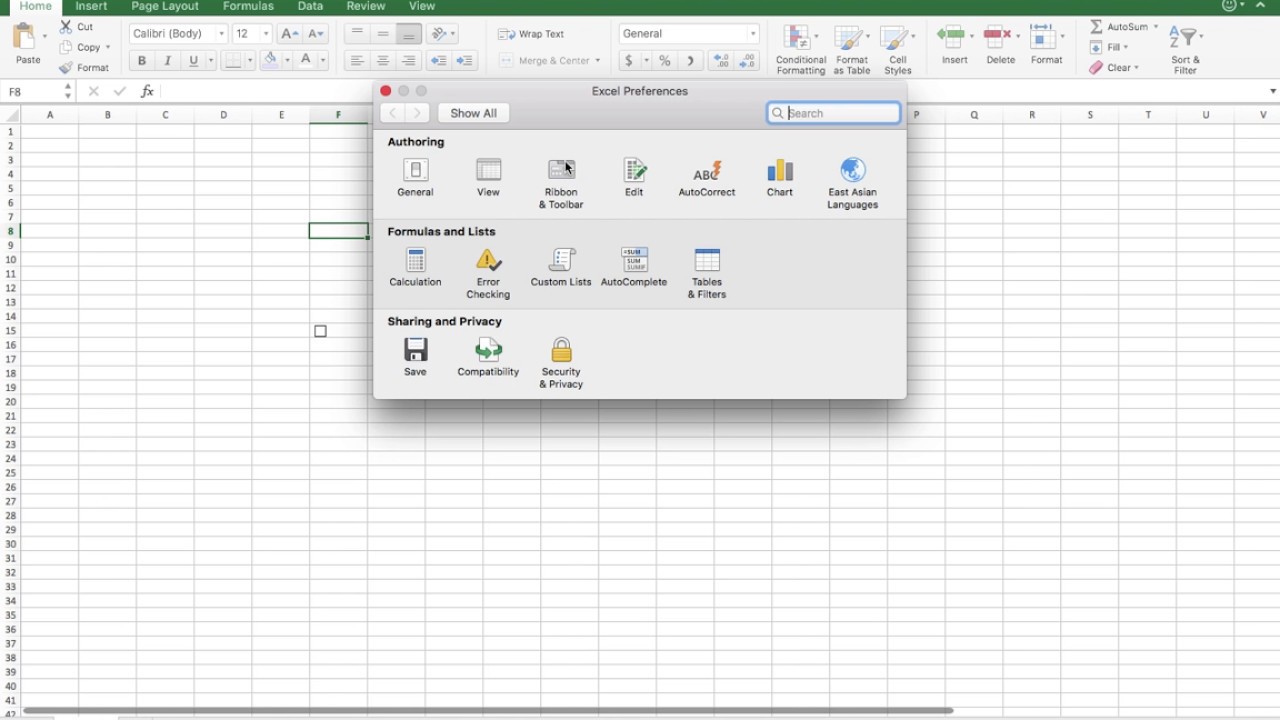Open Edit preferences pane
The height and width of the screenshot is (720, 1280).
634,178
